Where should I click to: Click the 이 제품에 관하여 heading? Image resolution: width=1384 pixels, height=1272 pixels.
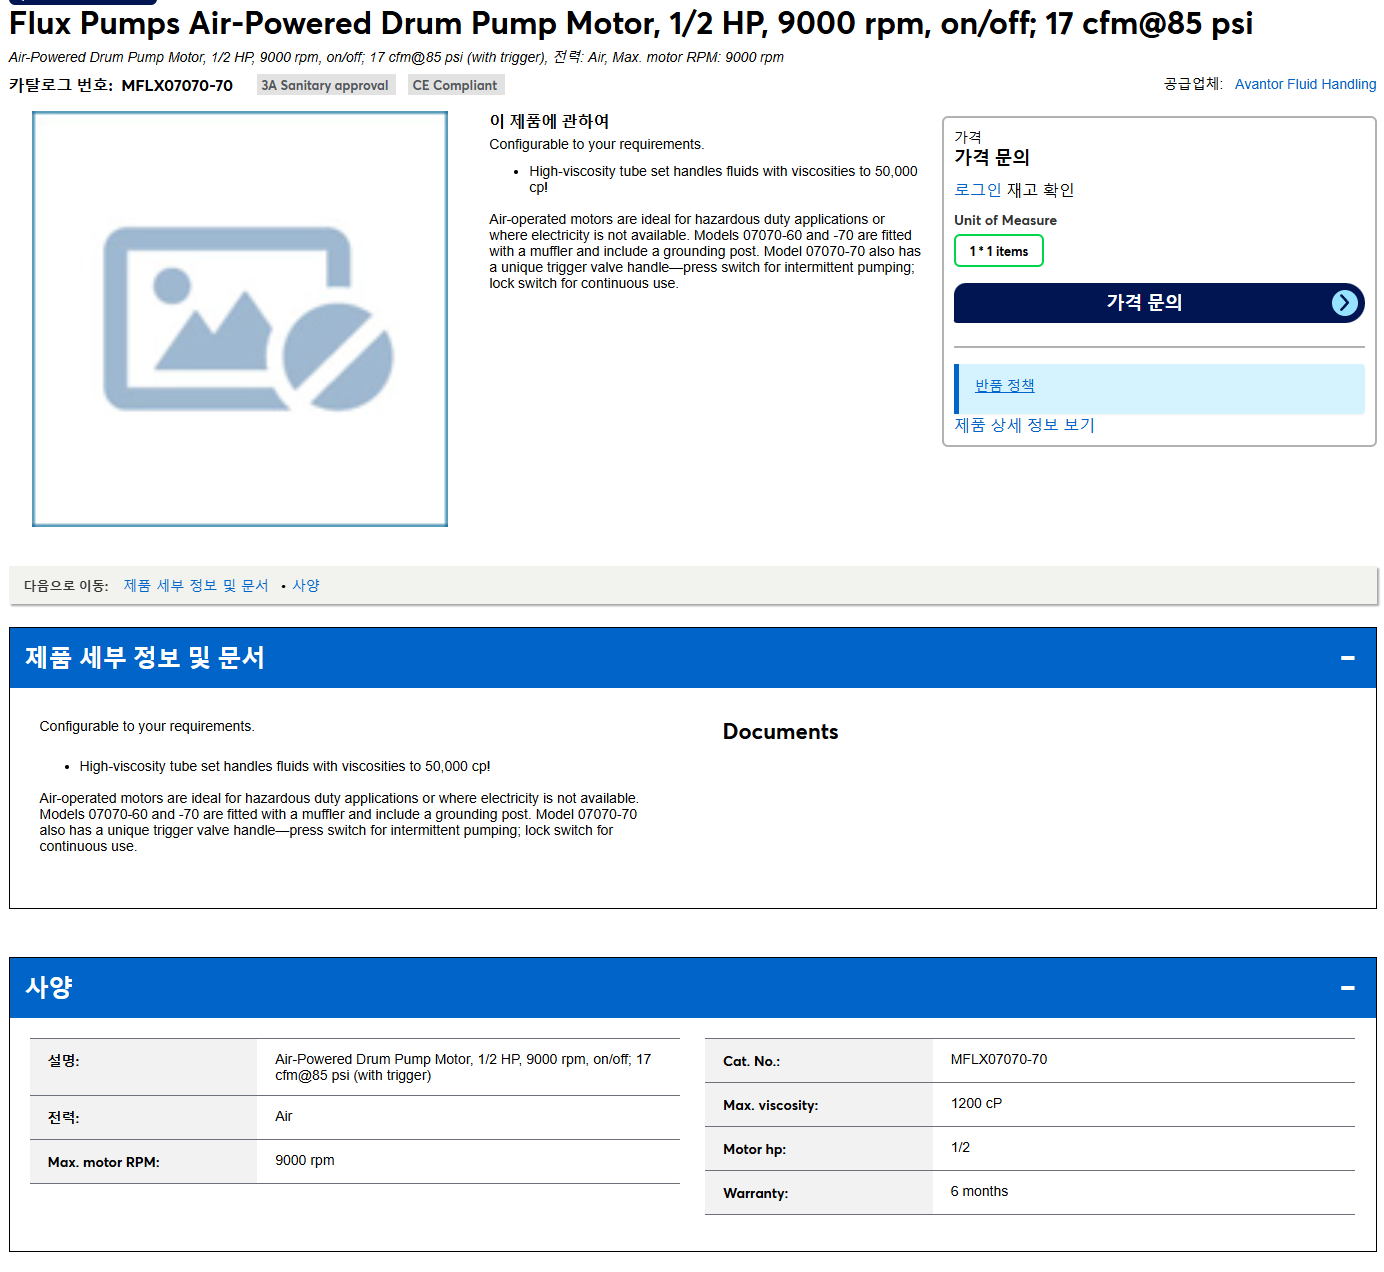549,121
